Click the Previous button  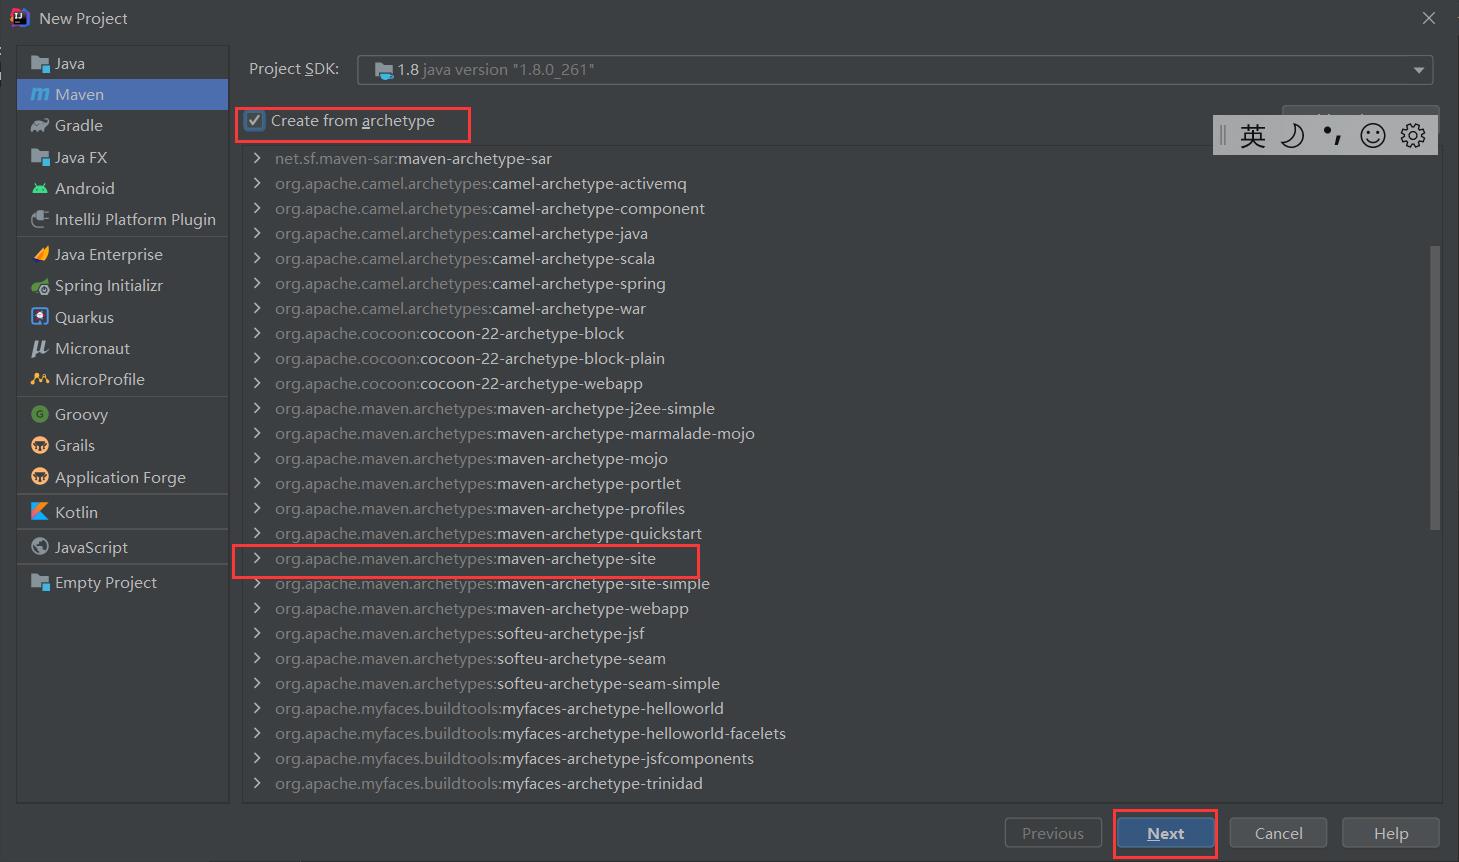pos(1053,833)
